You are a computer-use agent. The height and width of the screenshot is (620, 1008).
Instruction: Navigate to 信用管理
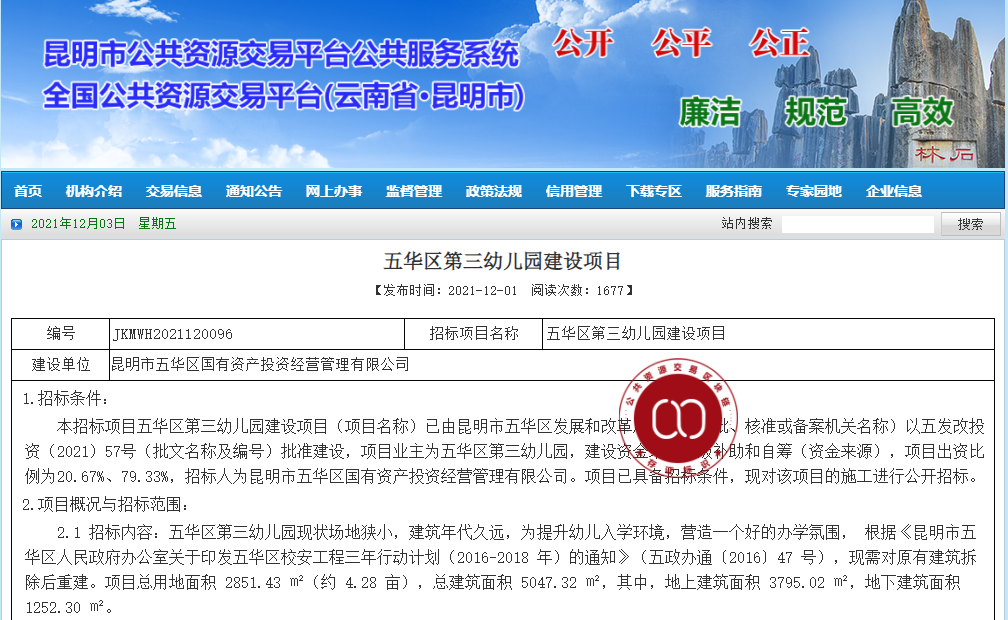[574, 191]
